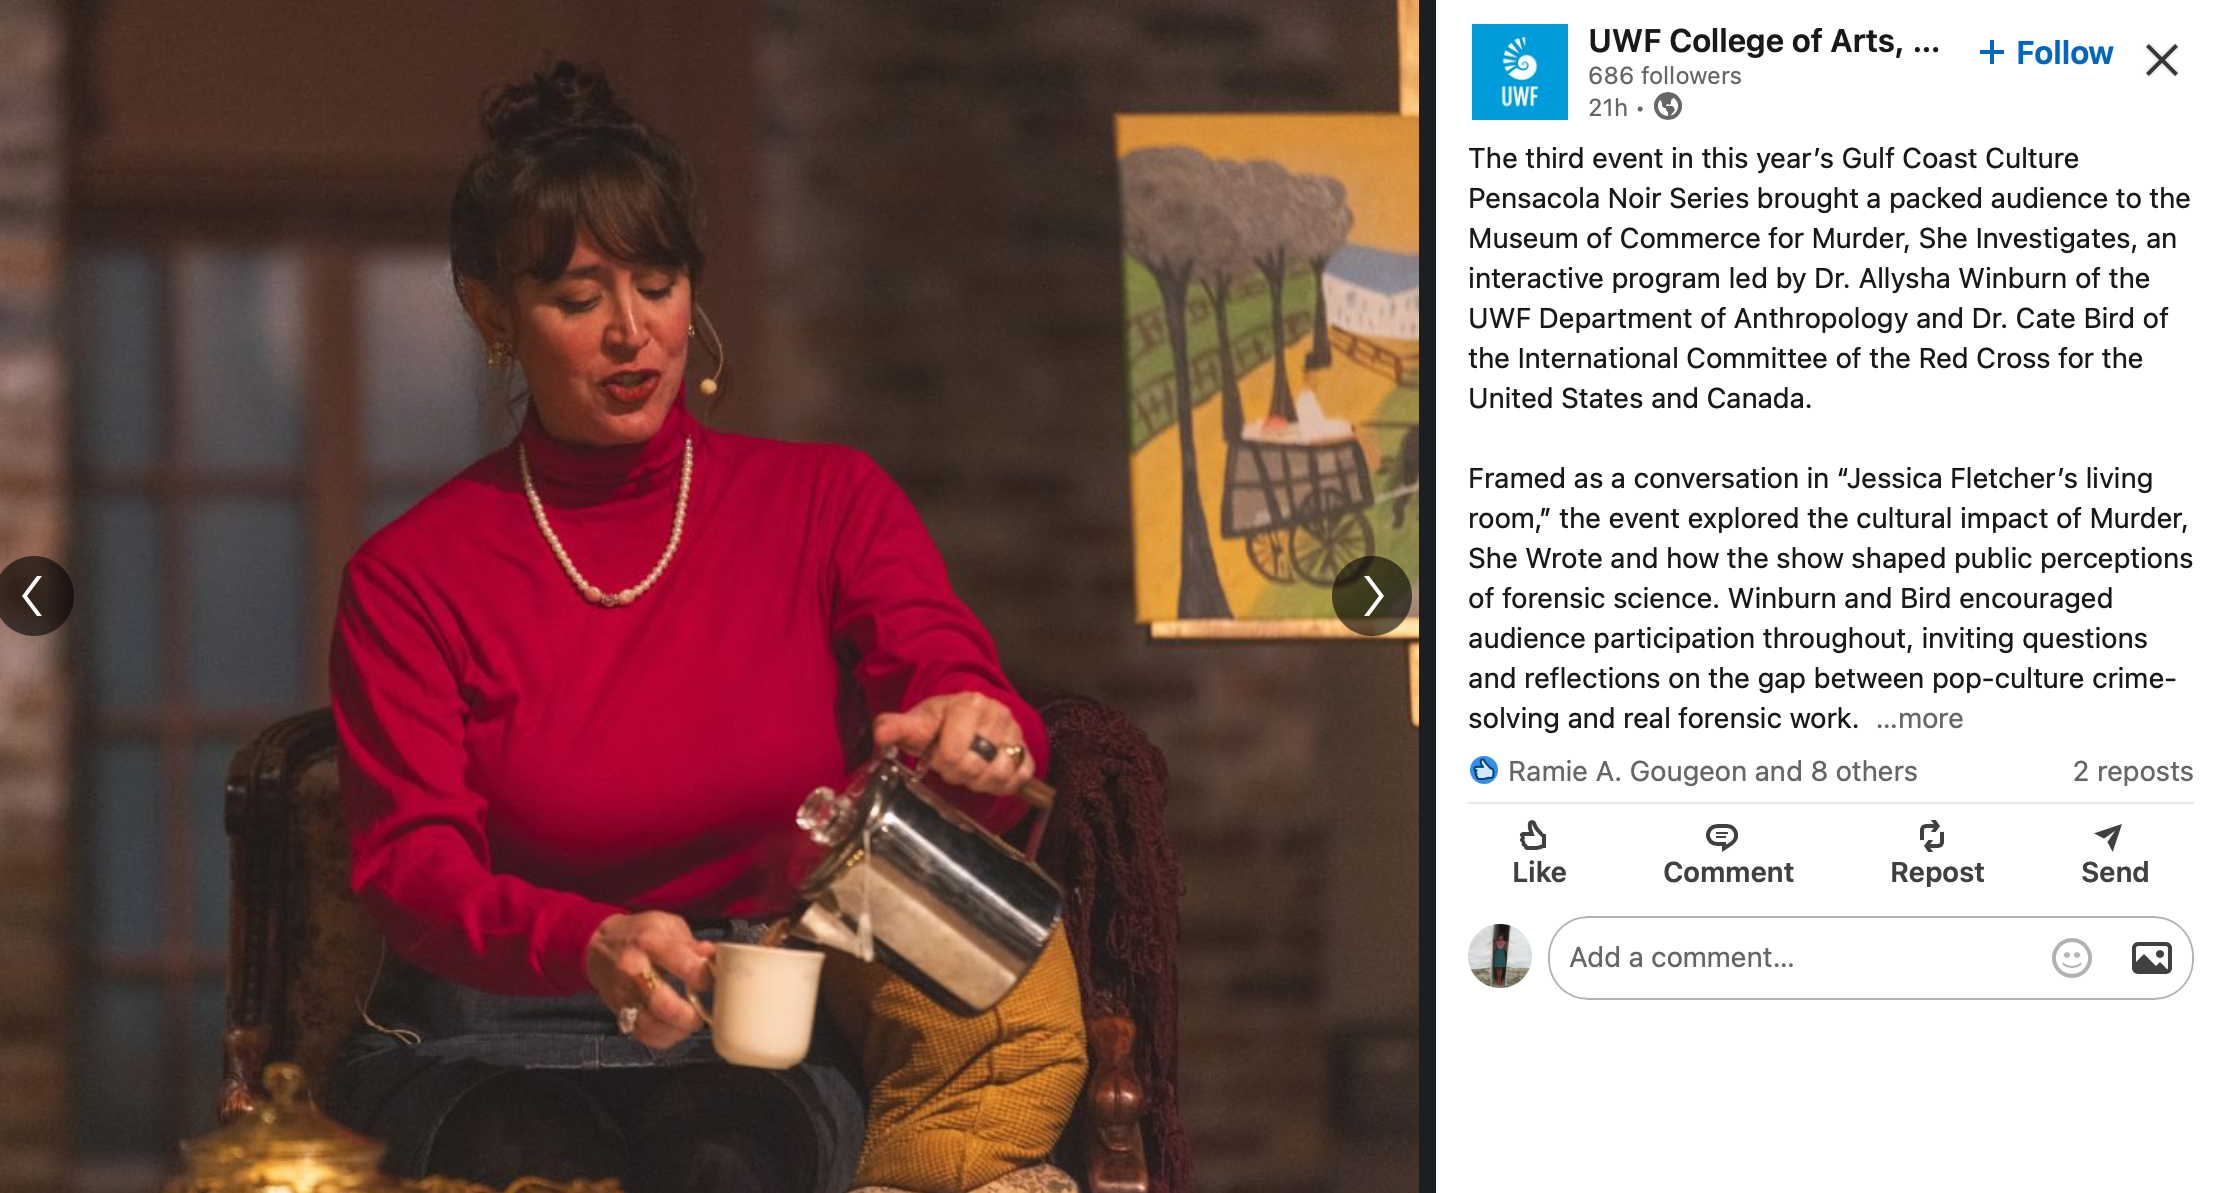
Task: Click the like reaction icon beside Ramie
Action: point(1483,770)
